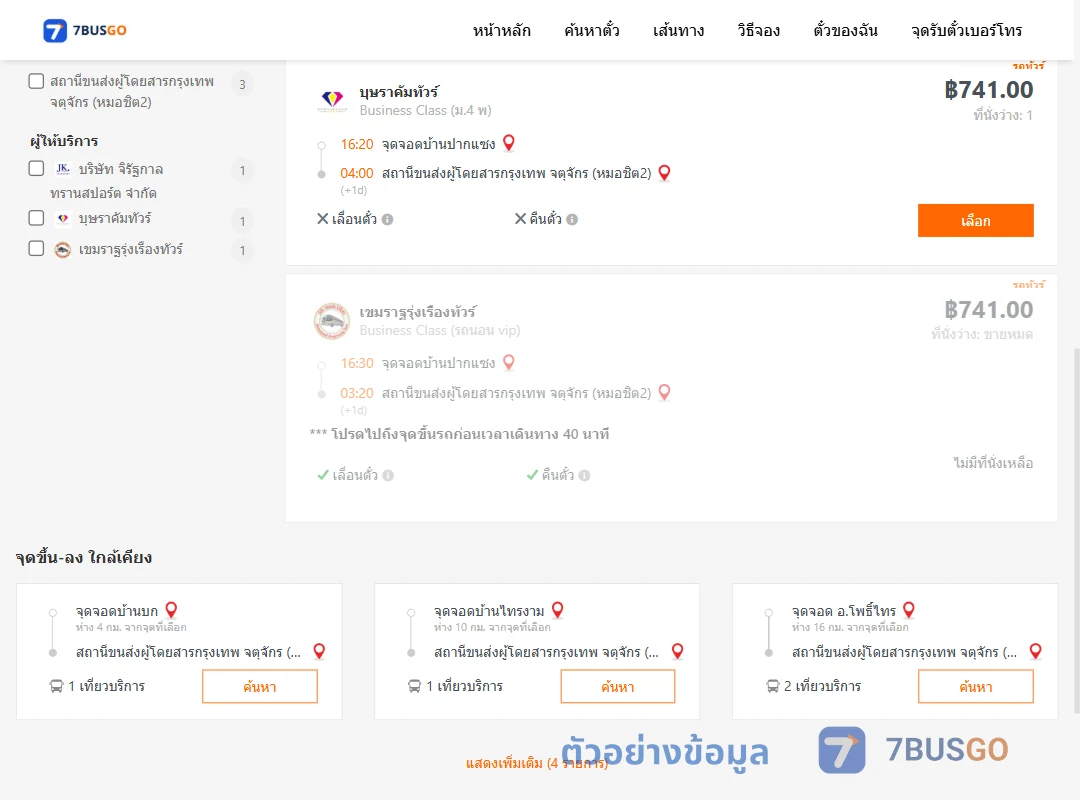This screenshot has width=1080, height=800.
Task: Search trips from จุดจอดบ้านไทรงาม
Action: tap(618, 686)
